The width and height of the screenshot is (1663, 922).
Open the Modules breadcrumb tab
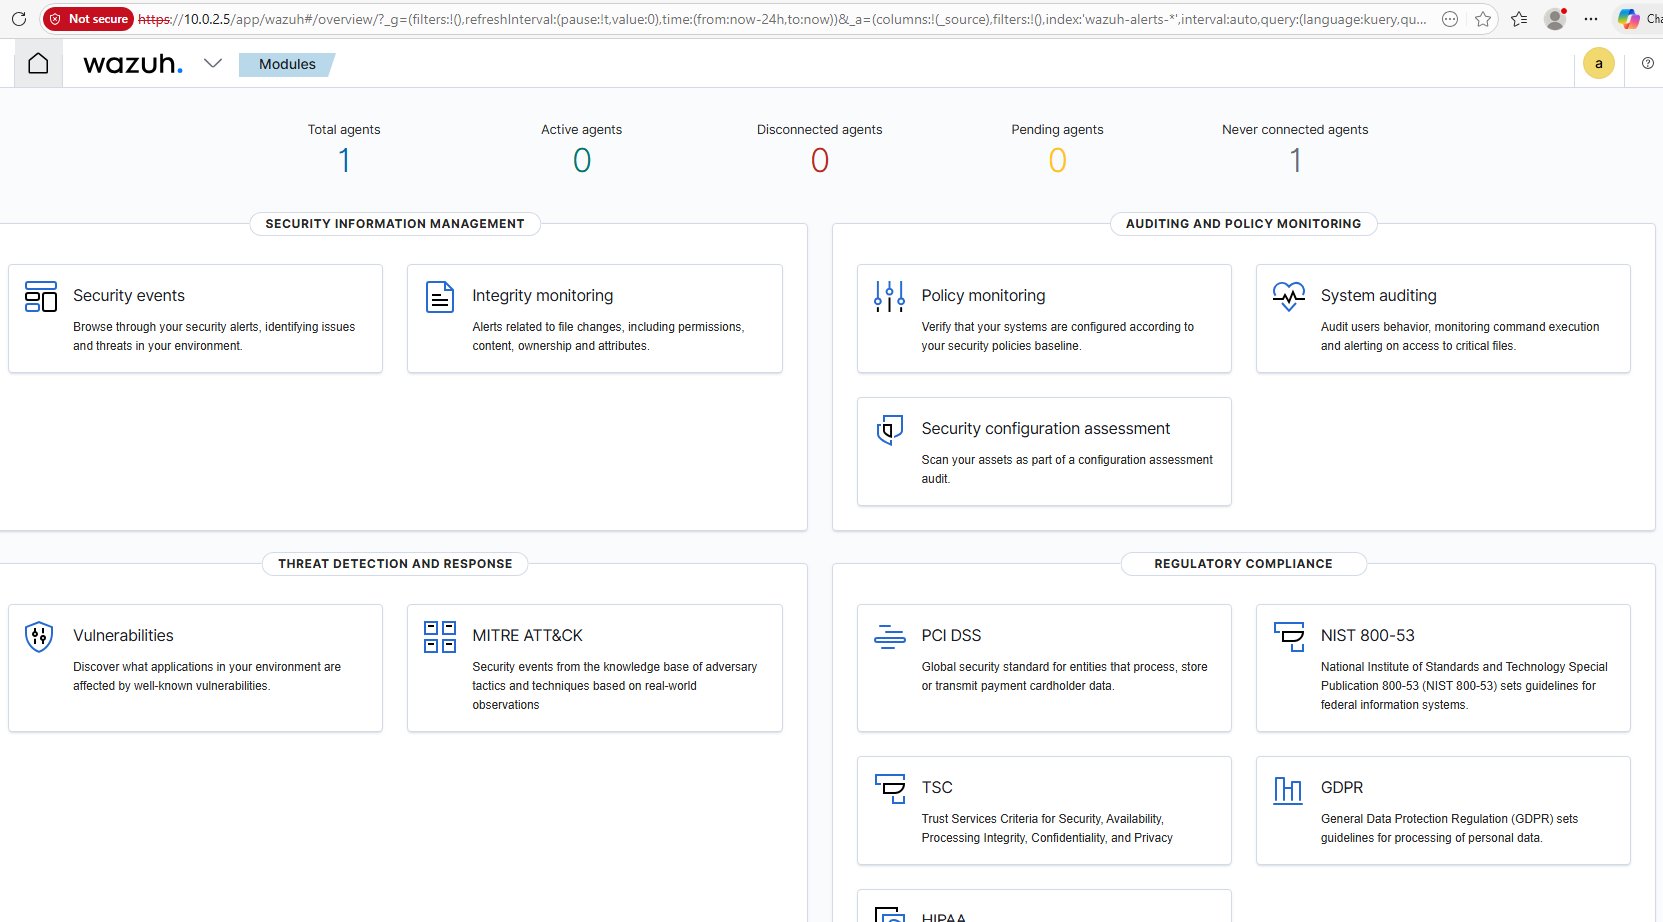(287, 64)
